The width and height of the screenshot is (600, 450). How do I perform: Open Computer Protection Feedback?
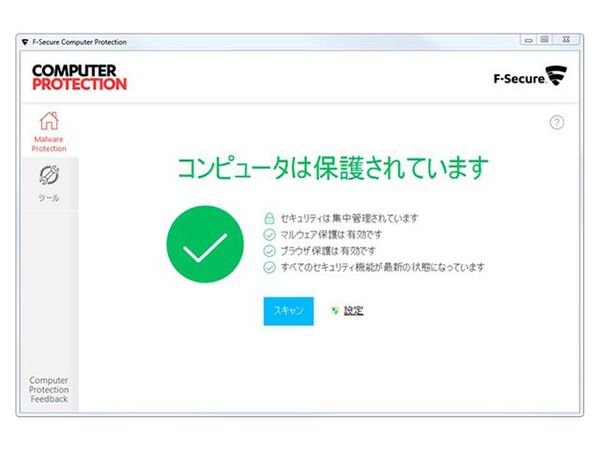click(x=49, y=390)
